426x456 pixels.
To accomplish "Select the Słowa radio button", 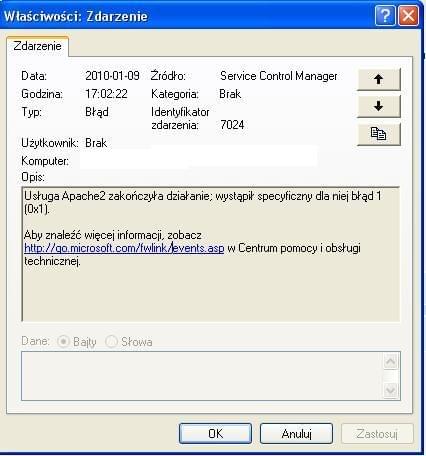I will (111, 342).
